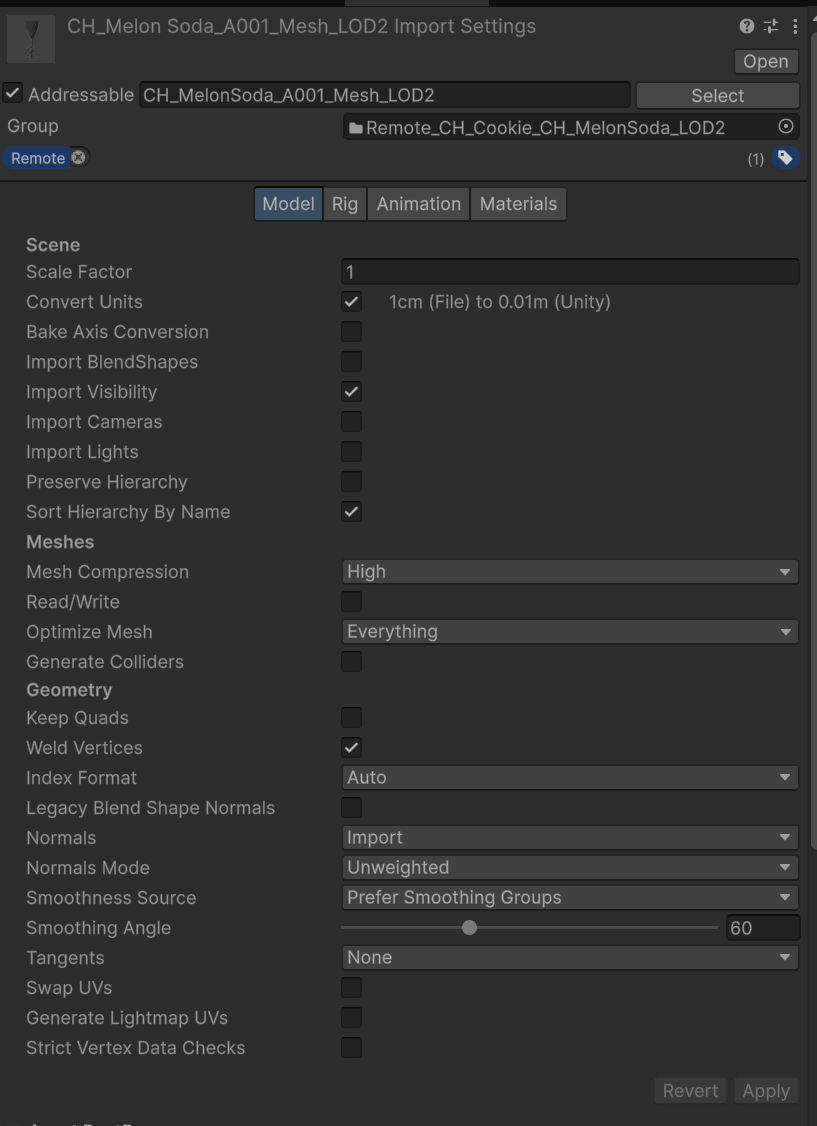
Task: Enable the Read/Write checkbox
Action: (x=351, y=602)
